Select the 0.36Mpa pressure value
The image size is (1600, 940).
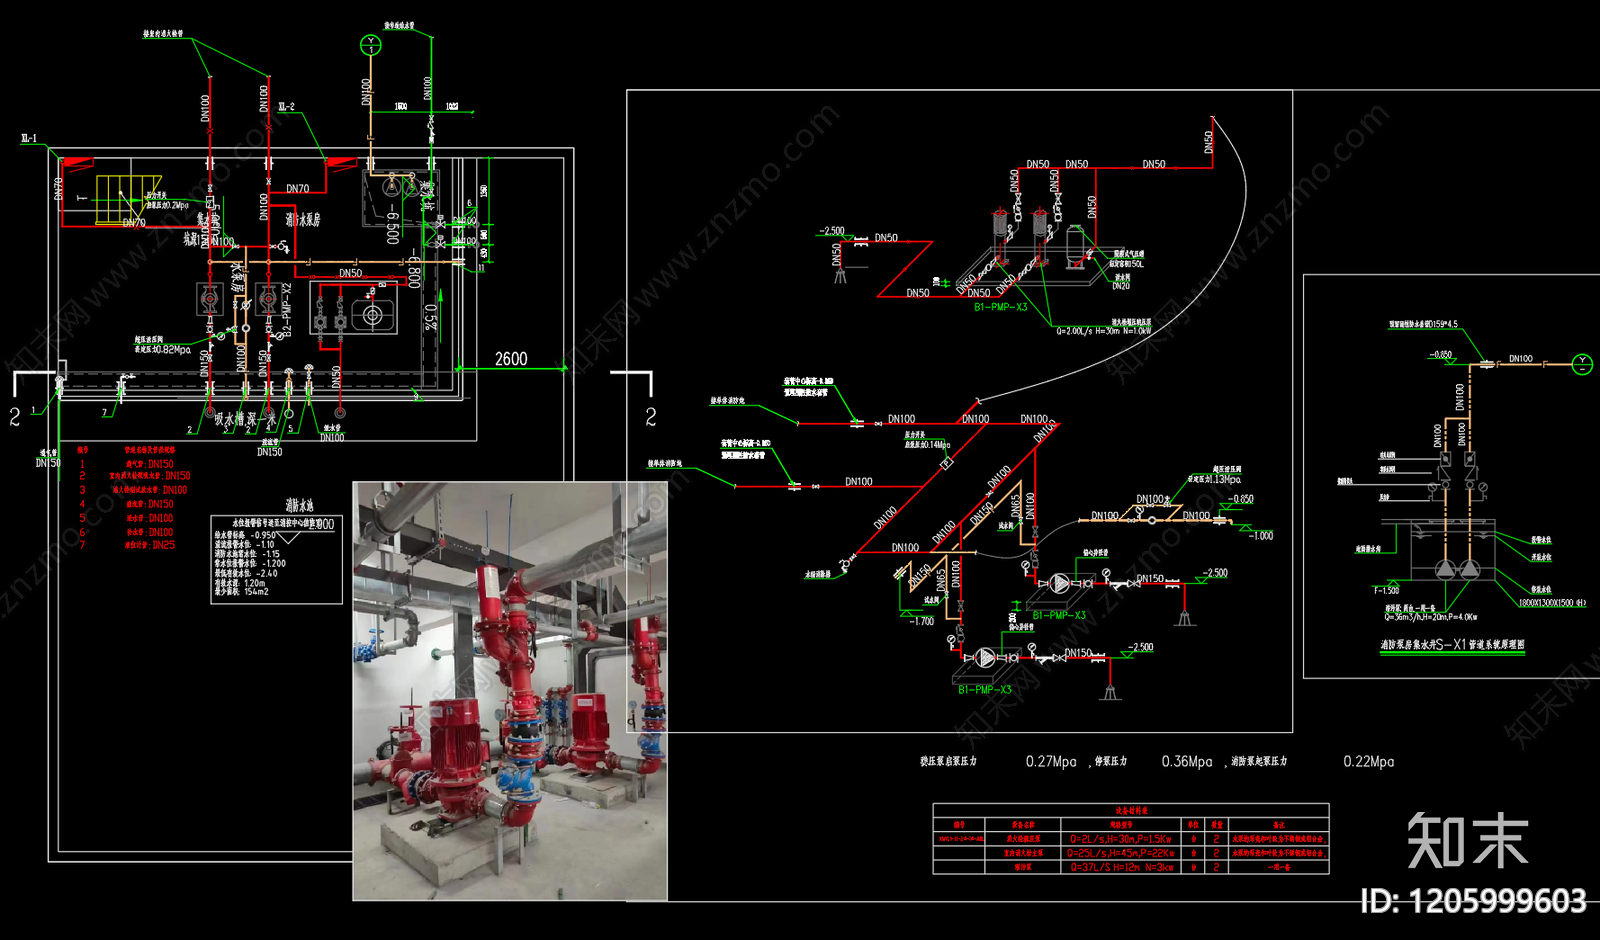tap(1187, 762)
